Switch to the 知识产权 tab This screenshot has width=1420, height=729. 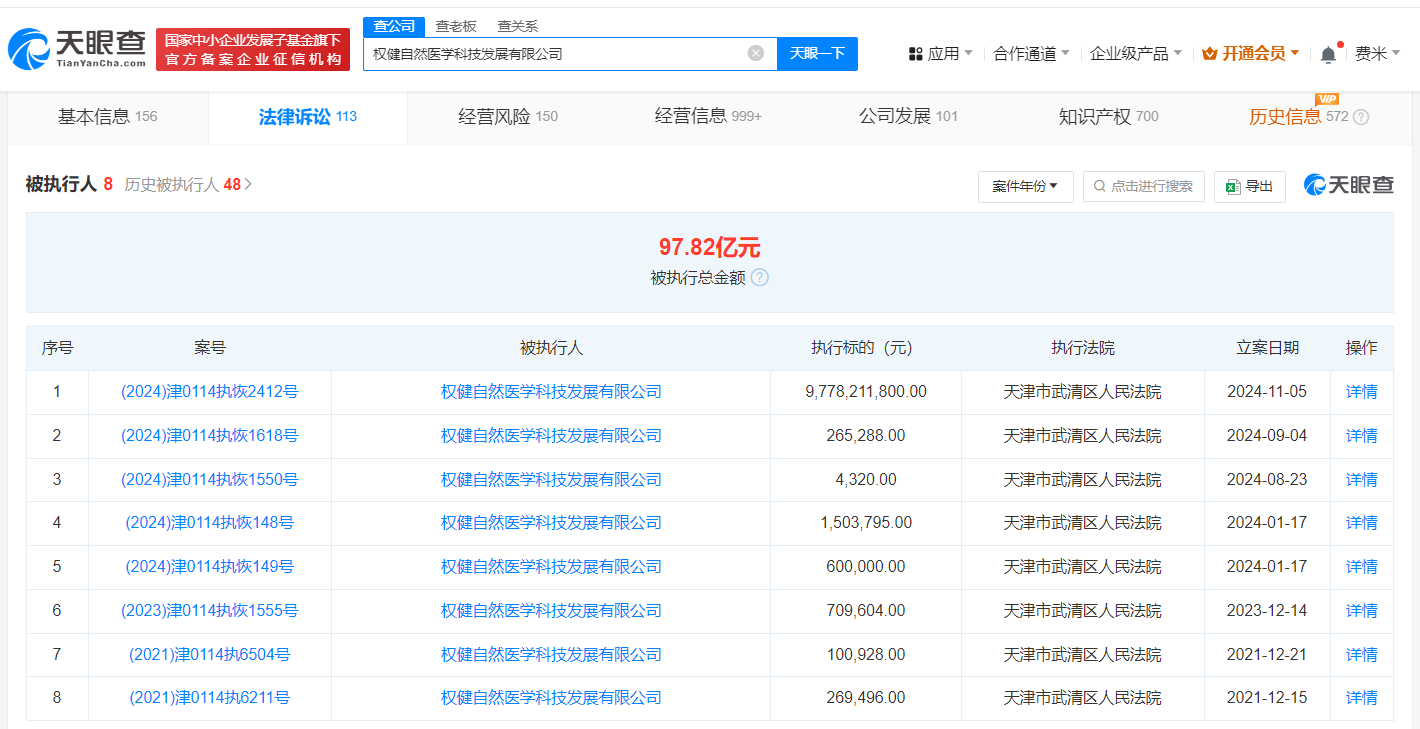[1107, 117]
